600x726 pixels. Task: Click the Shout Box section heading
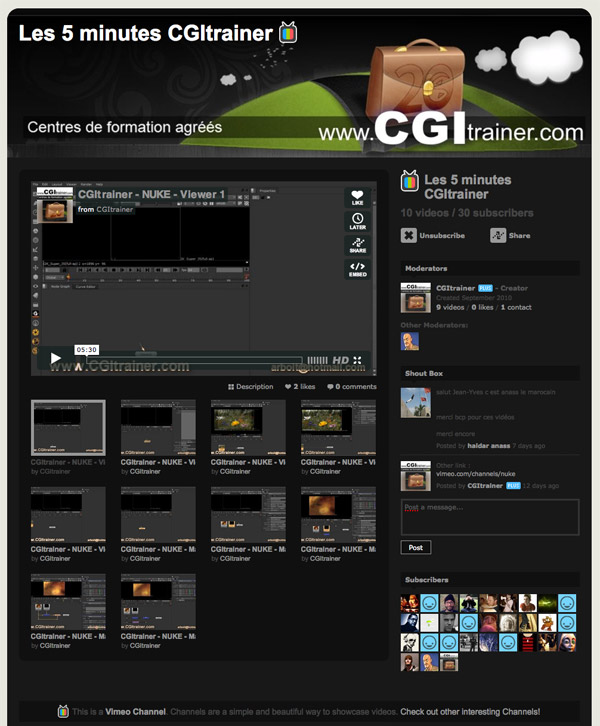coord(424,373)
